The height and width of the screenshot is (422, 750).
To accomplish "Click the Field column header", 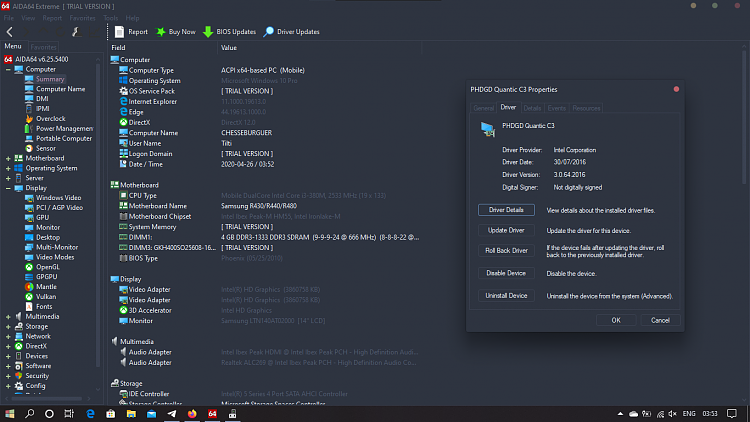I will 163,48.
